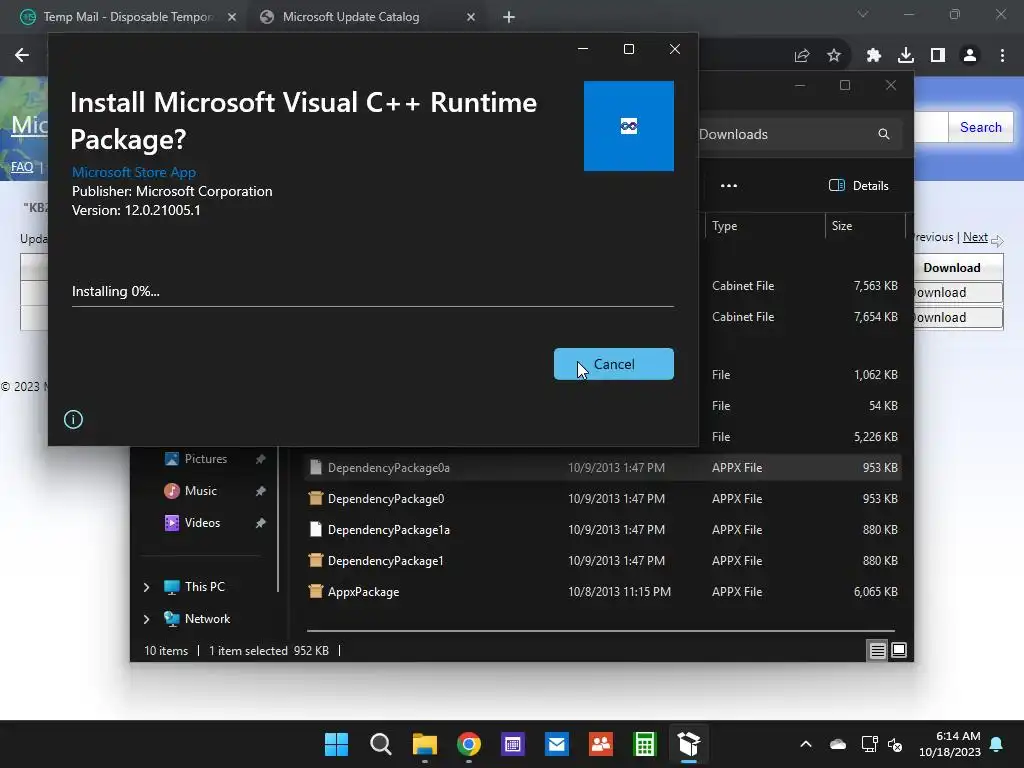The image size is (1024, 768).
Task: Close the Microsoft Update Catalog tab
Action: [x=471, y=18]
